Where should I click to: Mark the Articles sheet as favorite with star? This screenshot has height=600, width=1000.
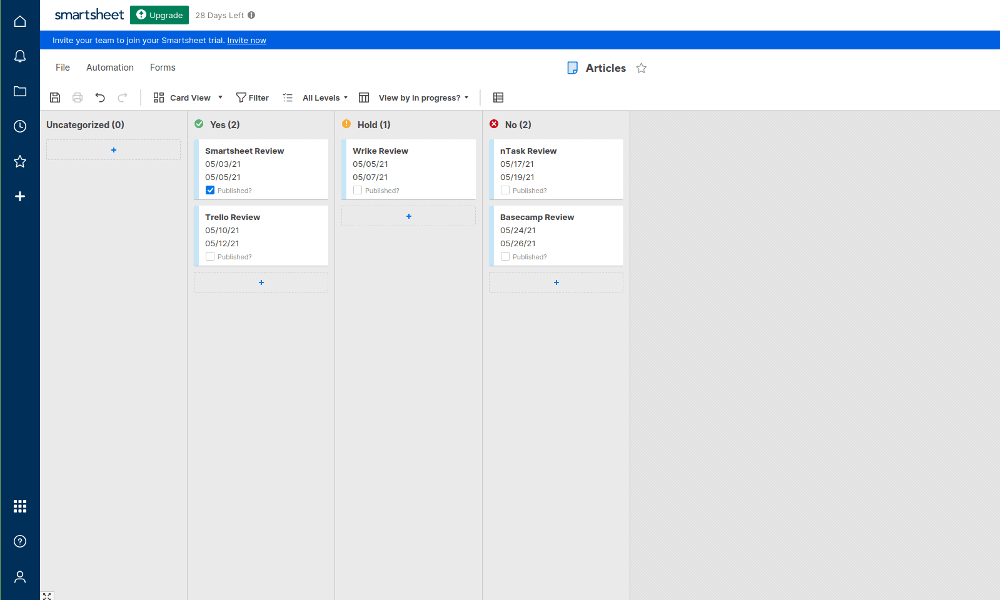click(642, 68)
